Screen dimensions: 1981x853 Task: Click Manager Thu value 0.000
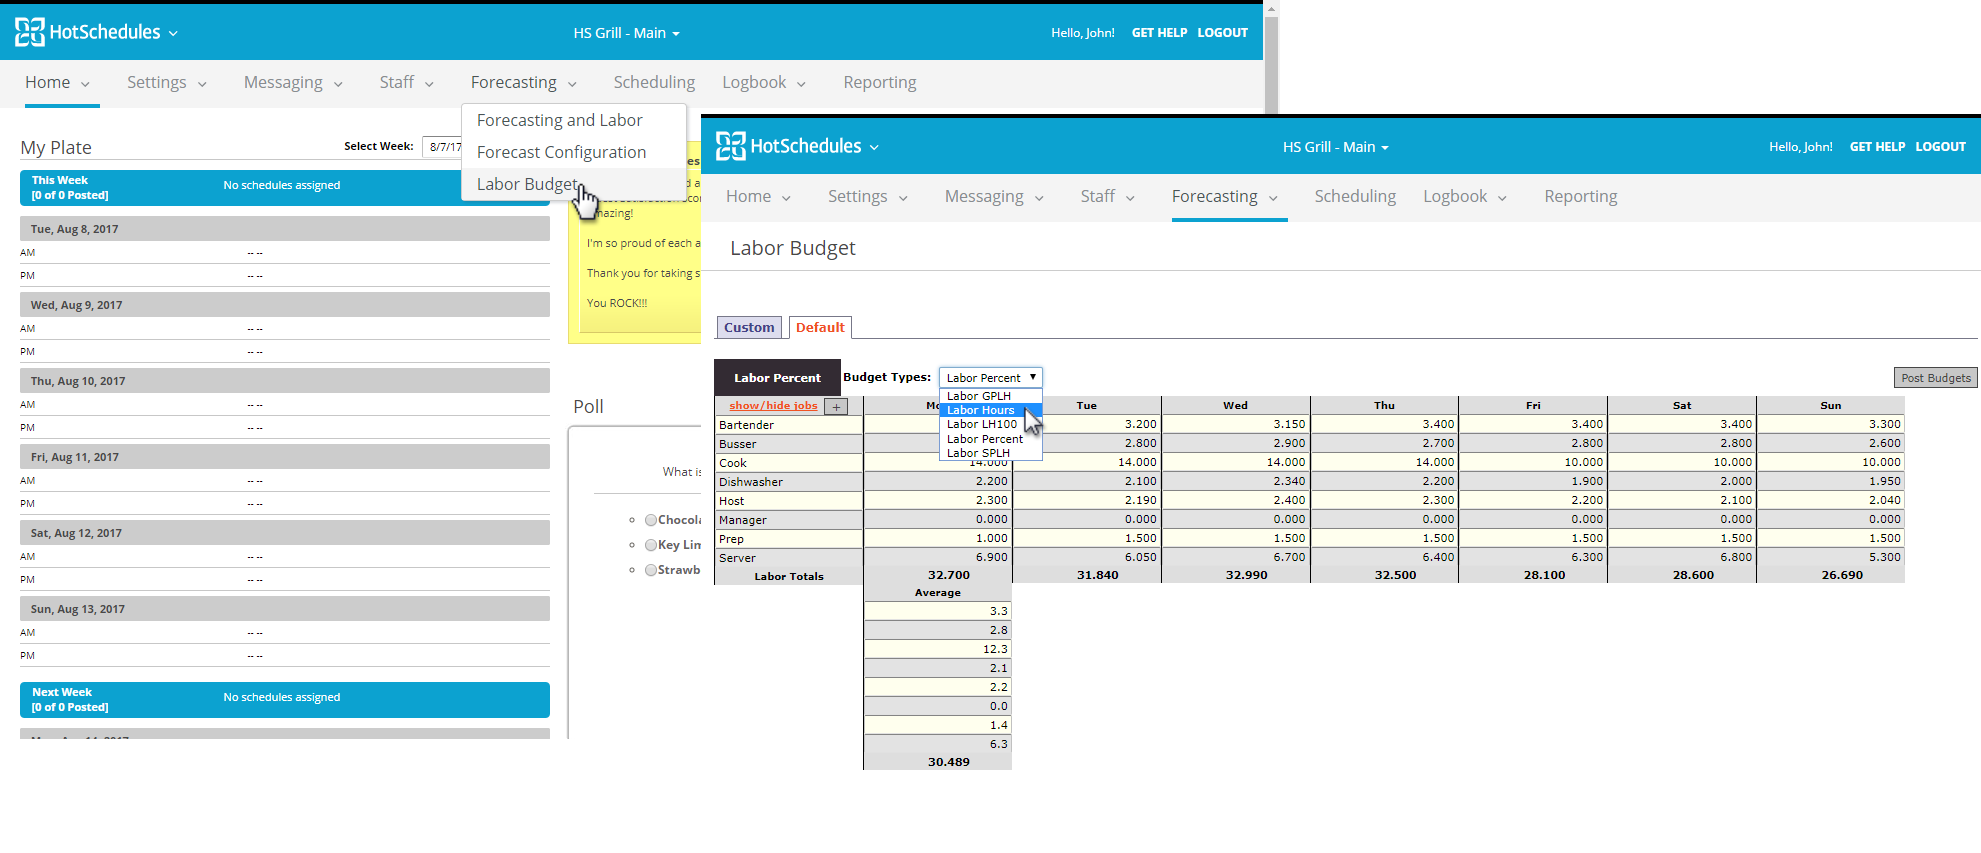[x=1385, y=519]
